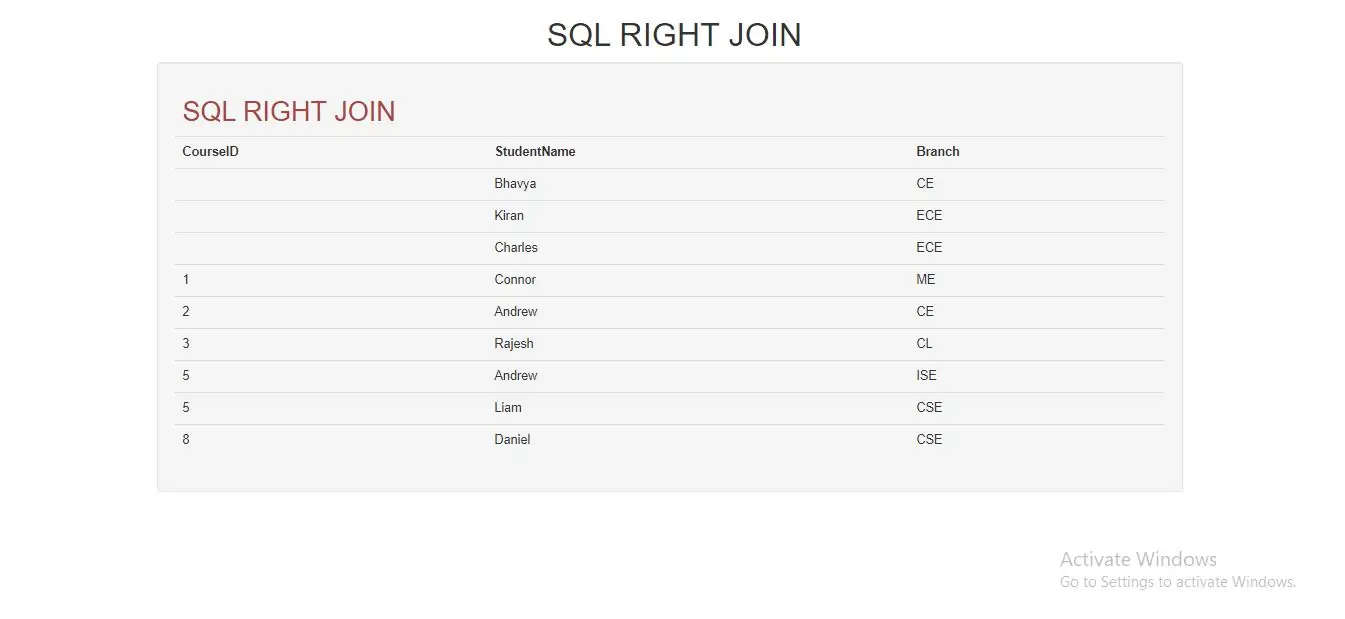The image size is (1345, 619).
Task: Click CourseID value 8
Action: click(186, 440)
